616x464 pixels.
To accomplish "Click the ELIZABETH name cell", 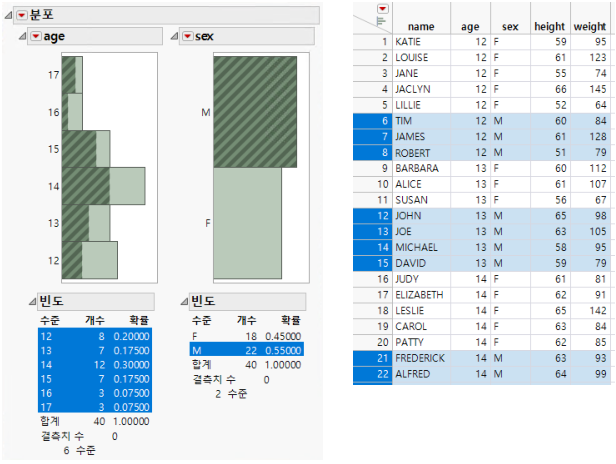I will point(422,295).
